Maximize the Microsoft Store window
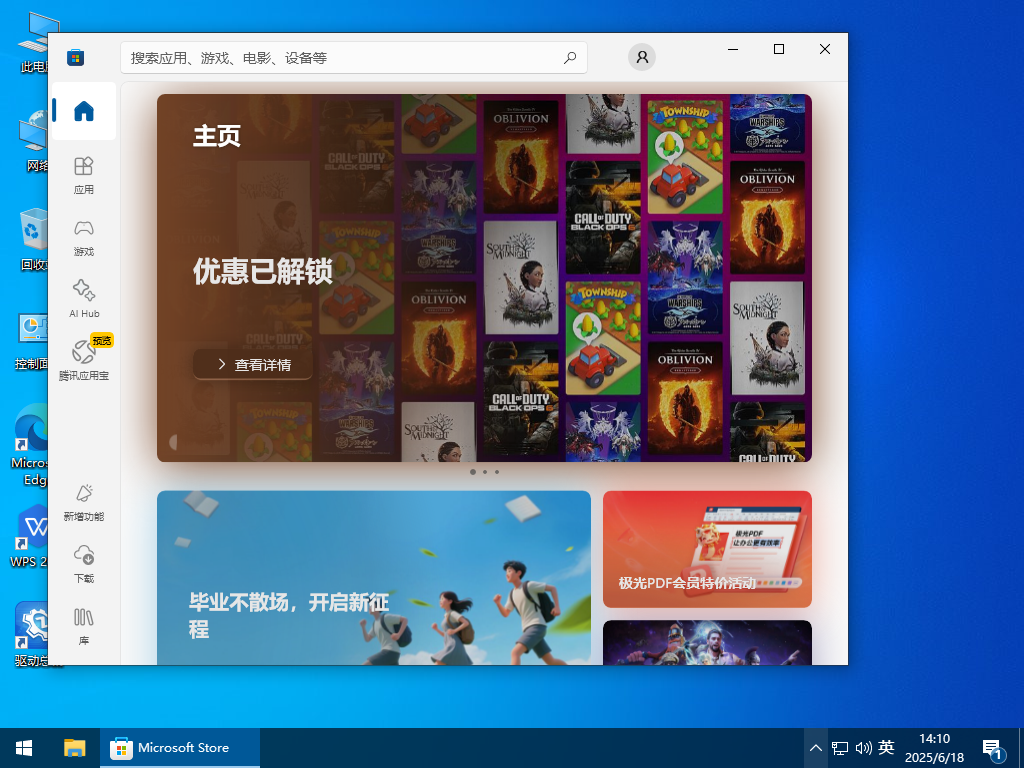Image resolution: width=1024 pixels, height=768 pixels. click(778, 49)
